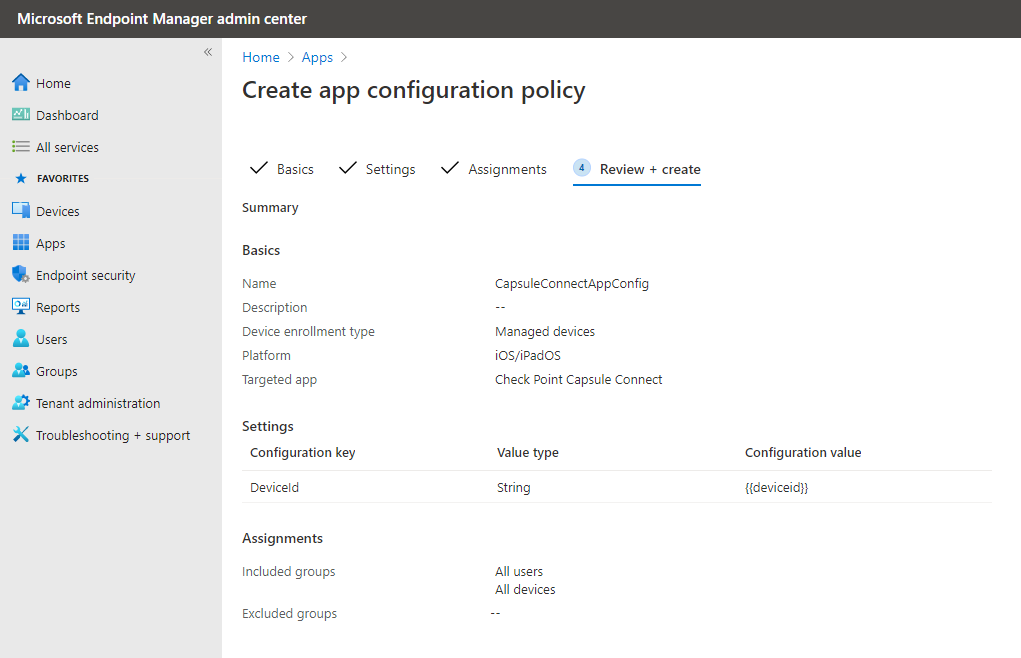Click the Endpoint security shield icon
This screenshot has width=1021, height=658.
coord(21,274)
